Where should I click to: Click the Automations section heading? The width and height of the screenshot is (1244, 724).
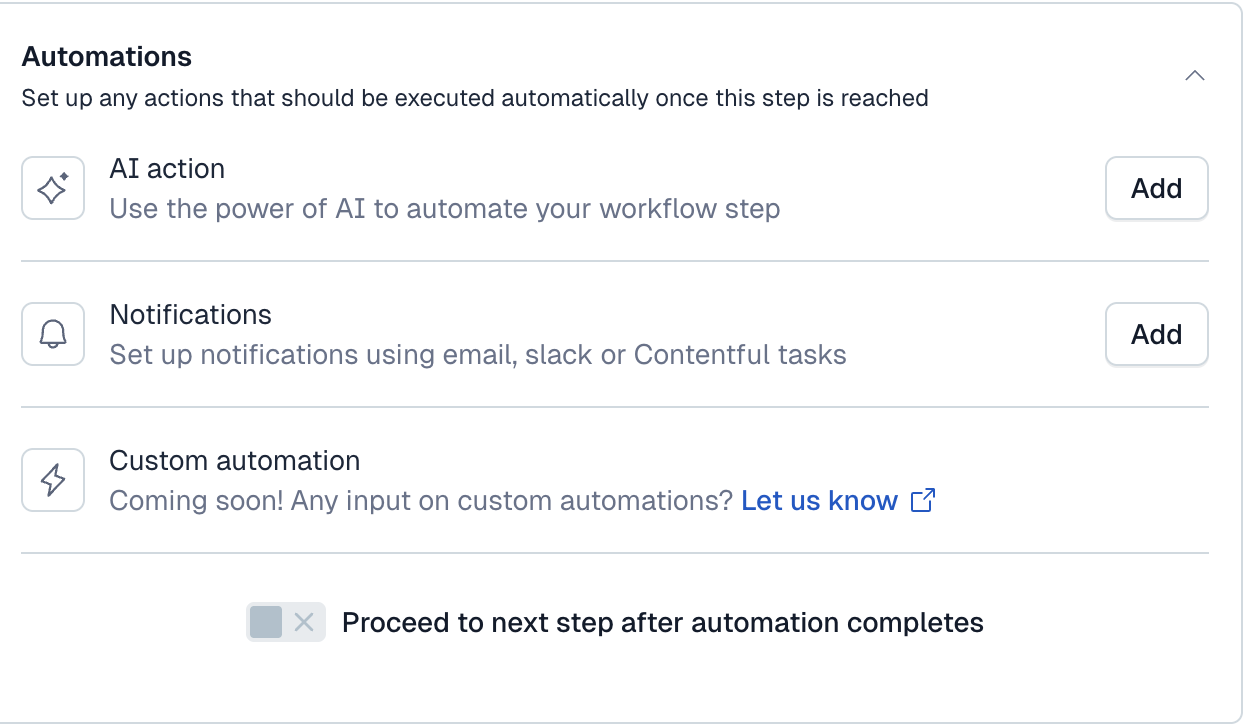(107, 56)
